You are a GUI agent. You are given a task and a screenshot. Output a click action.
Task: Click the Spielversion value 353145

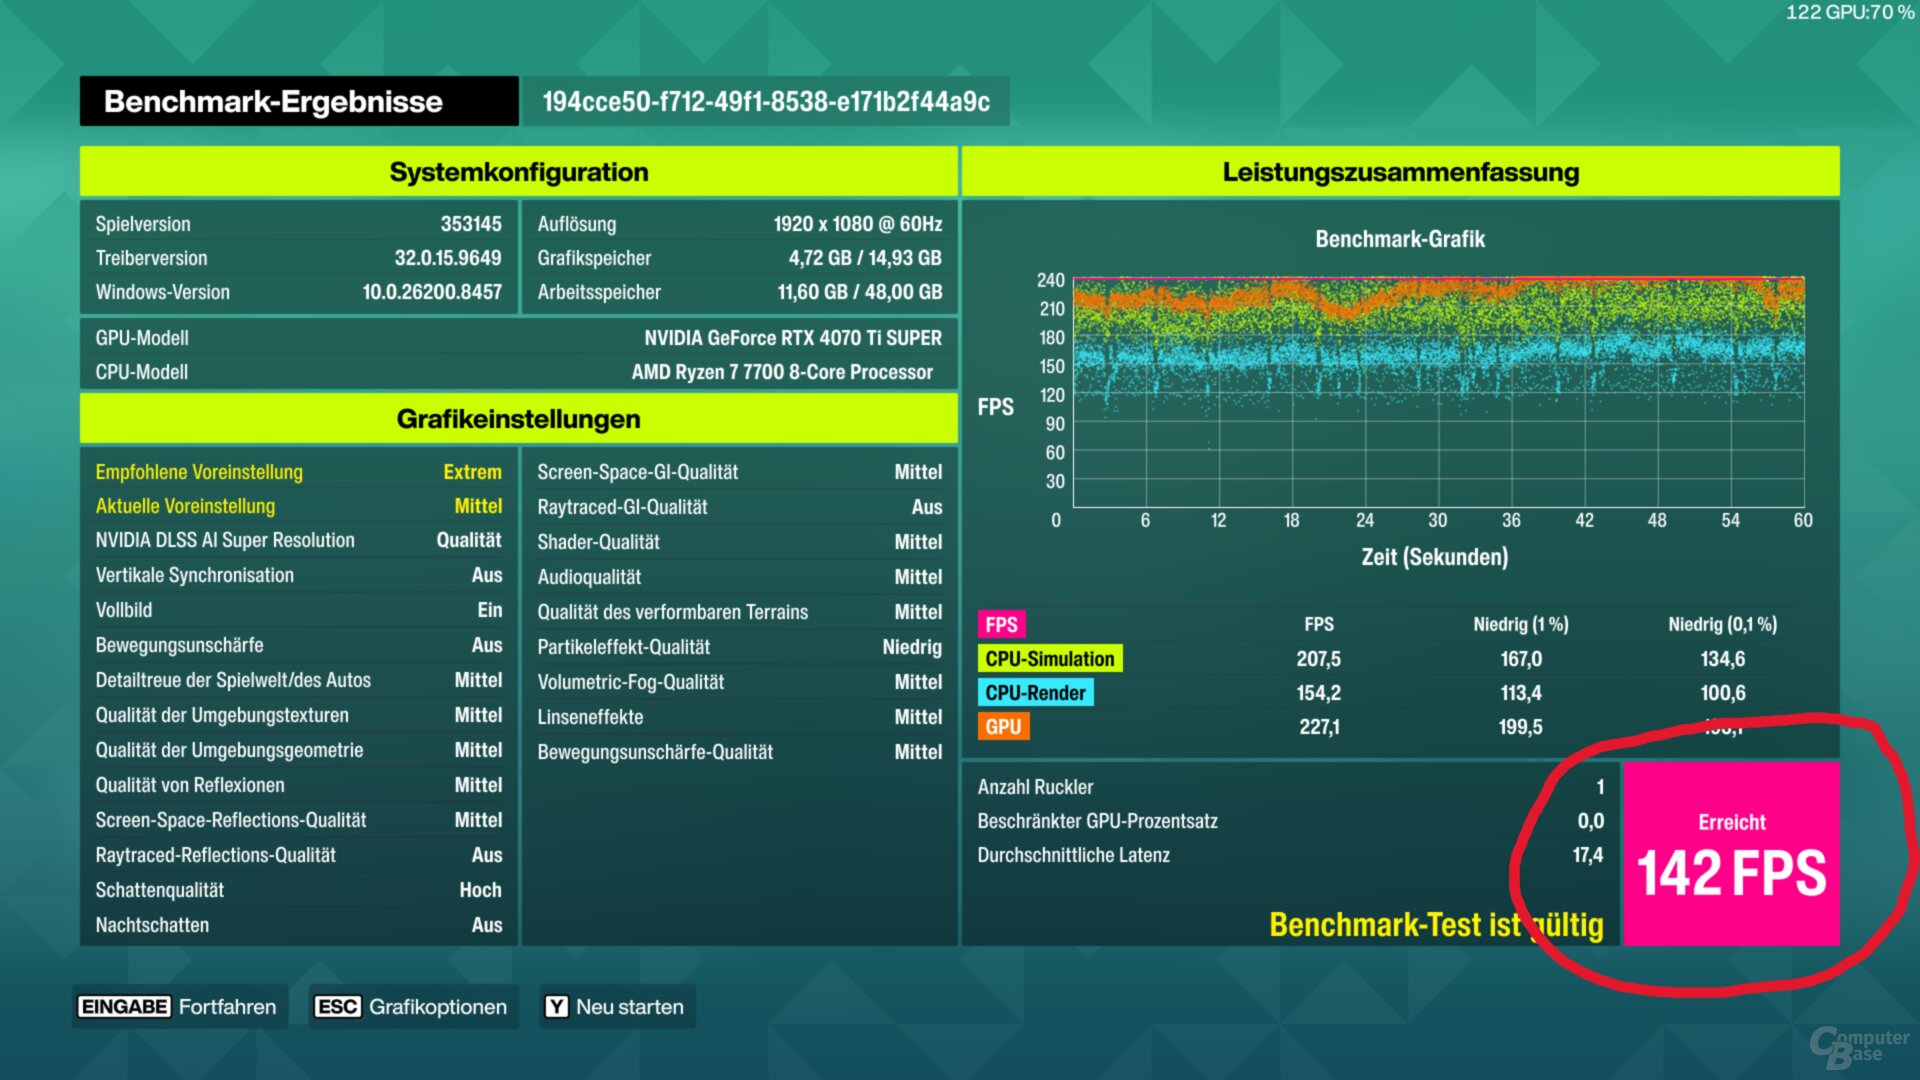click(x=471, y=224)
